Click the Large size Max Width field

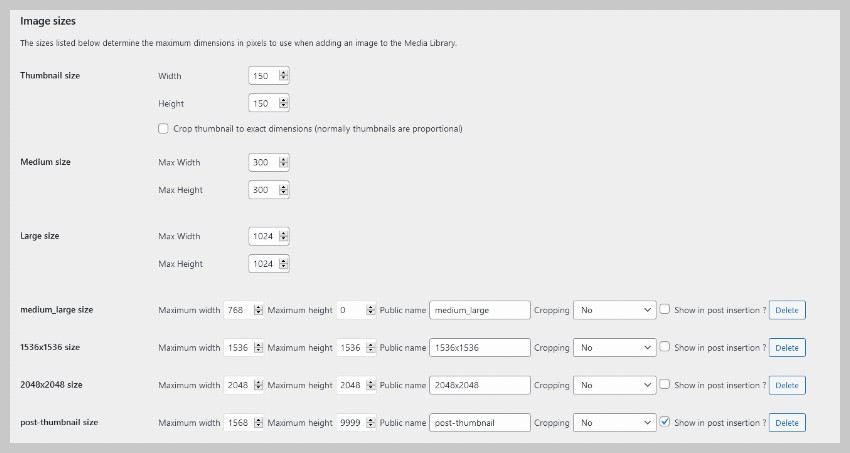point(264,237)
